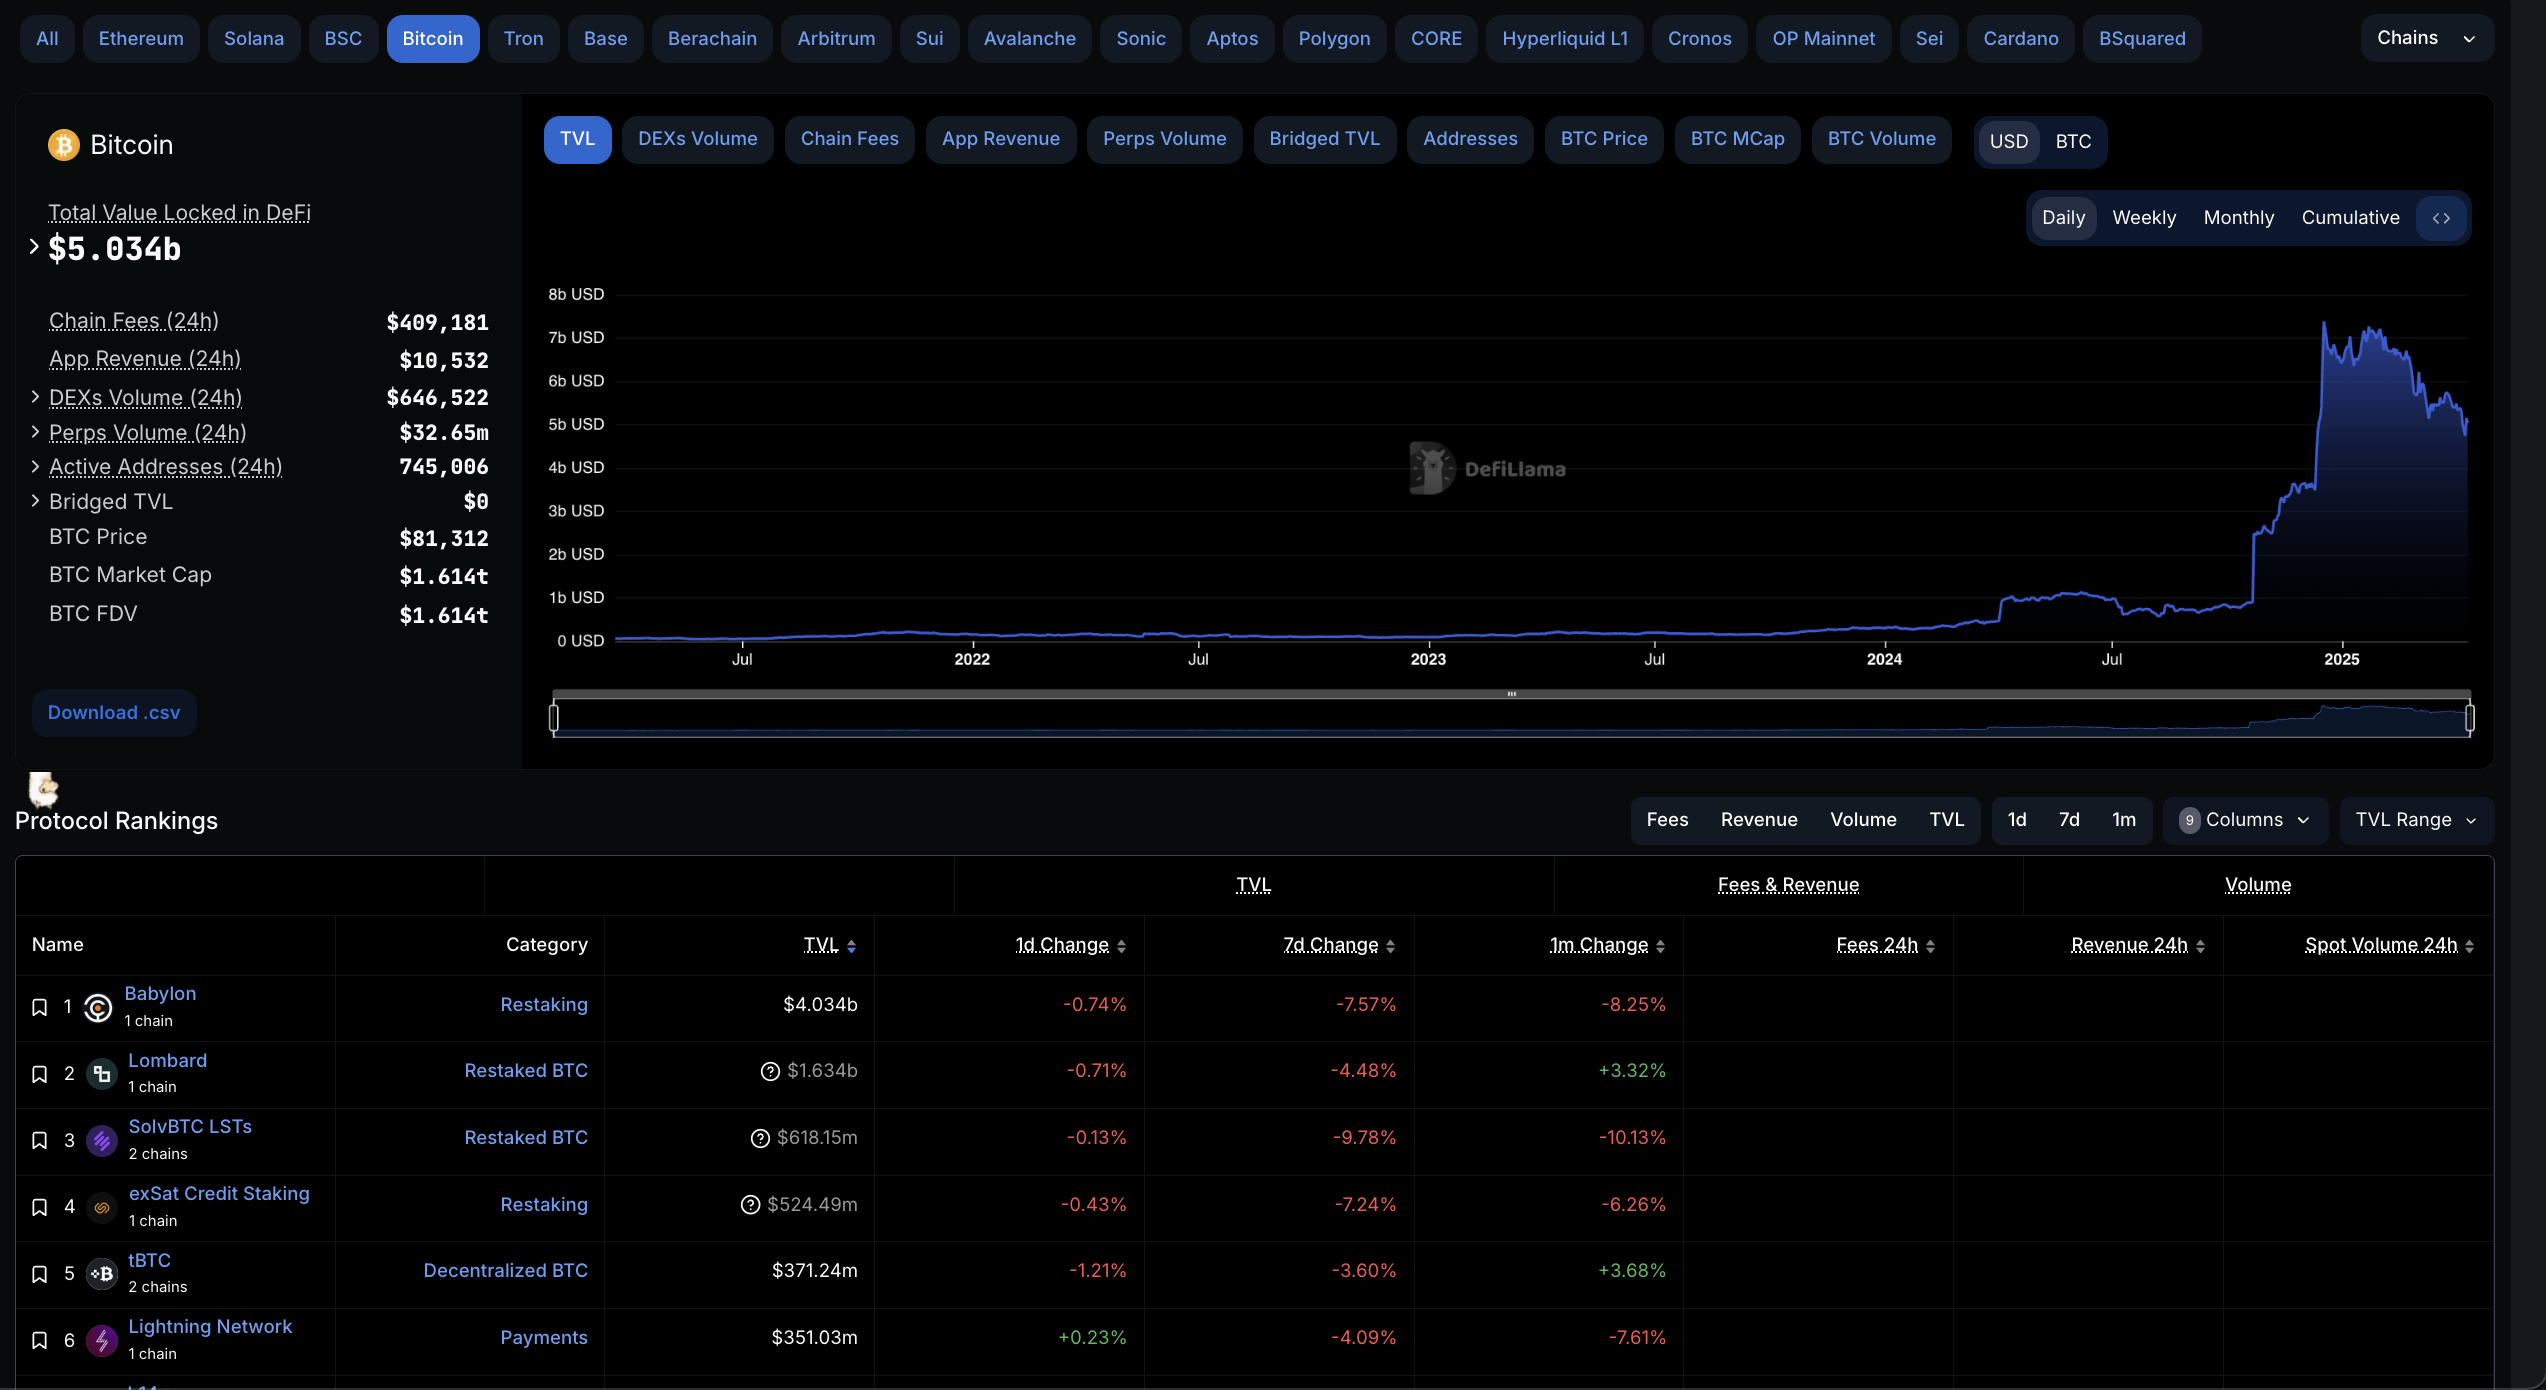Click the question mark beside SolvBTC TVL
The width and height of the screenshot is (2546, 1390).
[760, 1138]
